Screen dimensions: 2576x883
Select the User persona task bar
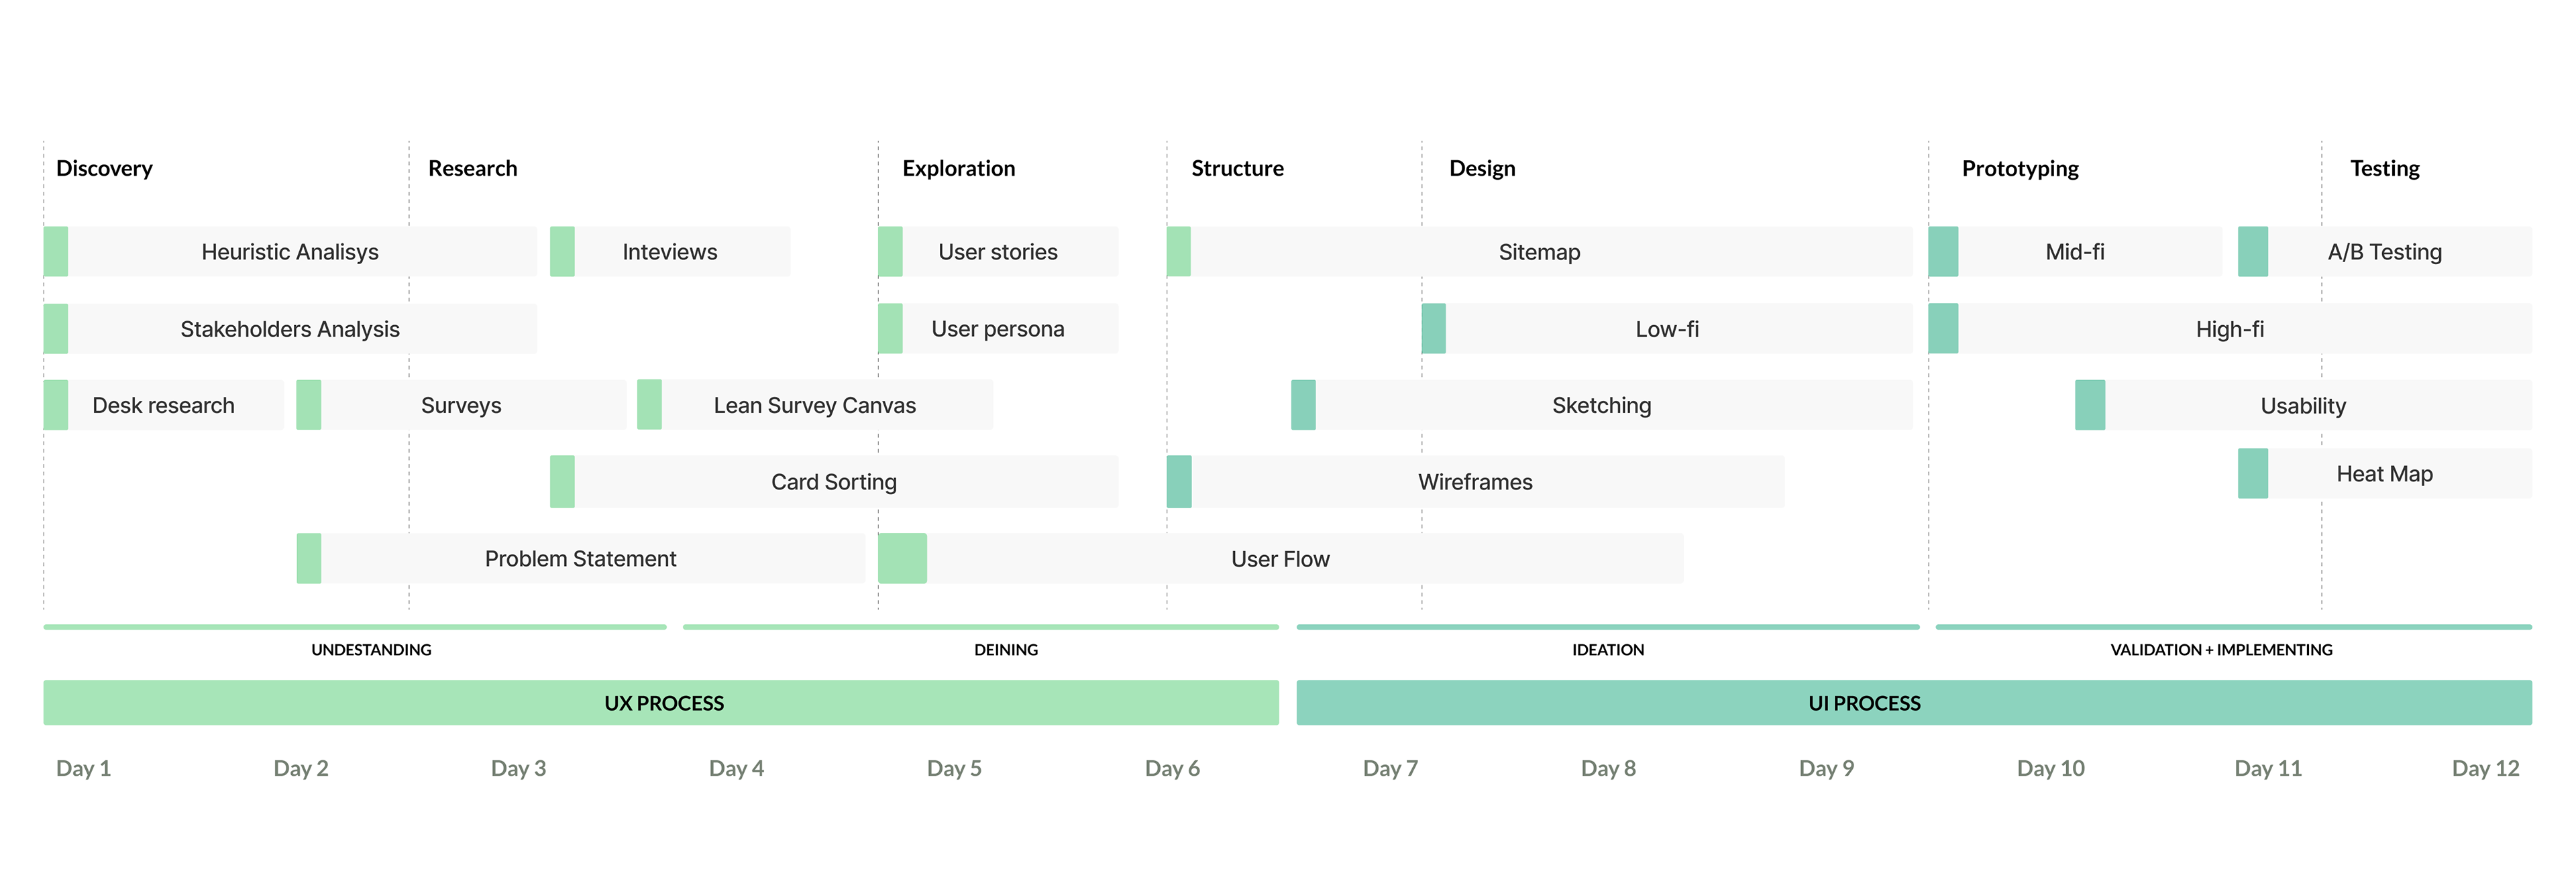point(998,329)
